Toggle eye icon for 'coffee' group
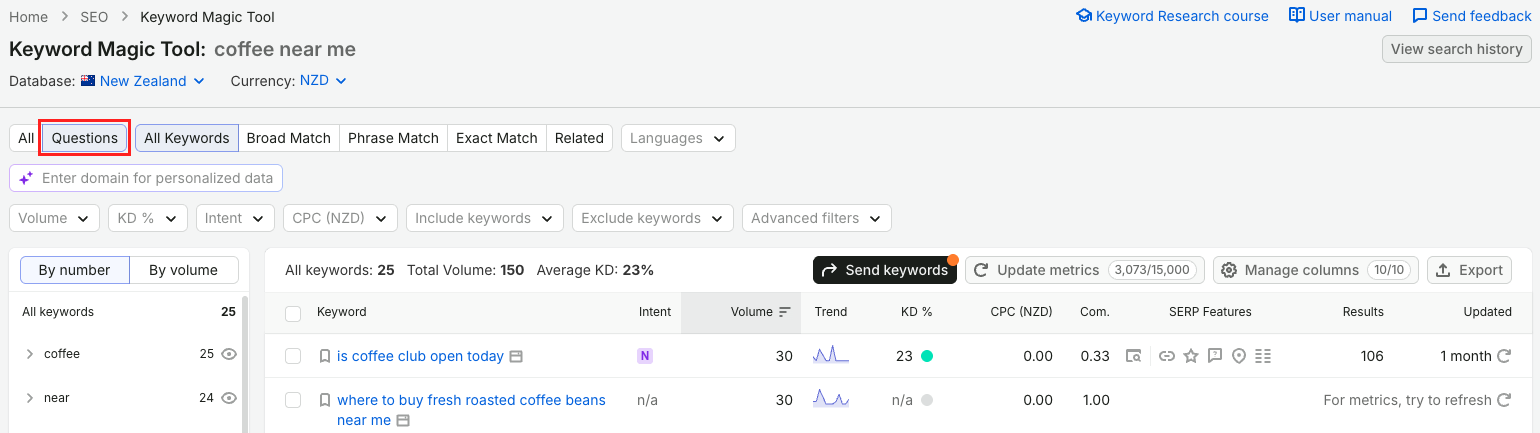 [229, 354]
